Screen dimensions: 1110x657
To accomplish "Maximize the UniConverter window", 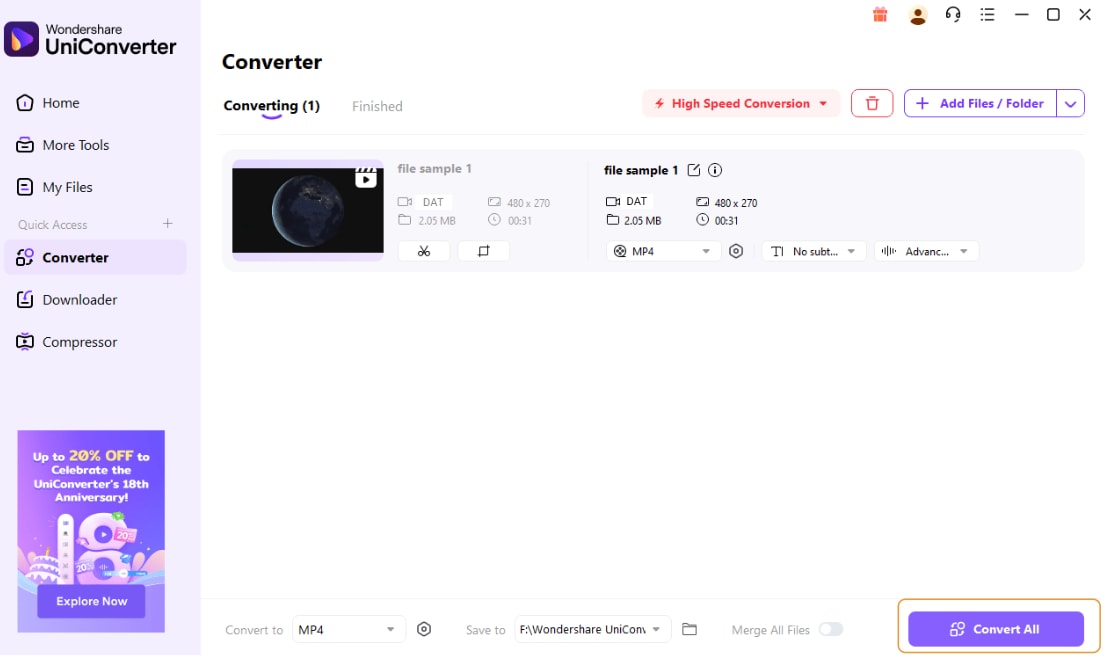I will click(1053, 15).
